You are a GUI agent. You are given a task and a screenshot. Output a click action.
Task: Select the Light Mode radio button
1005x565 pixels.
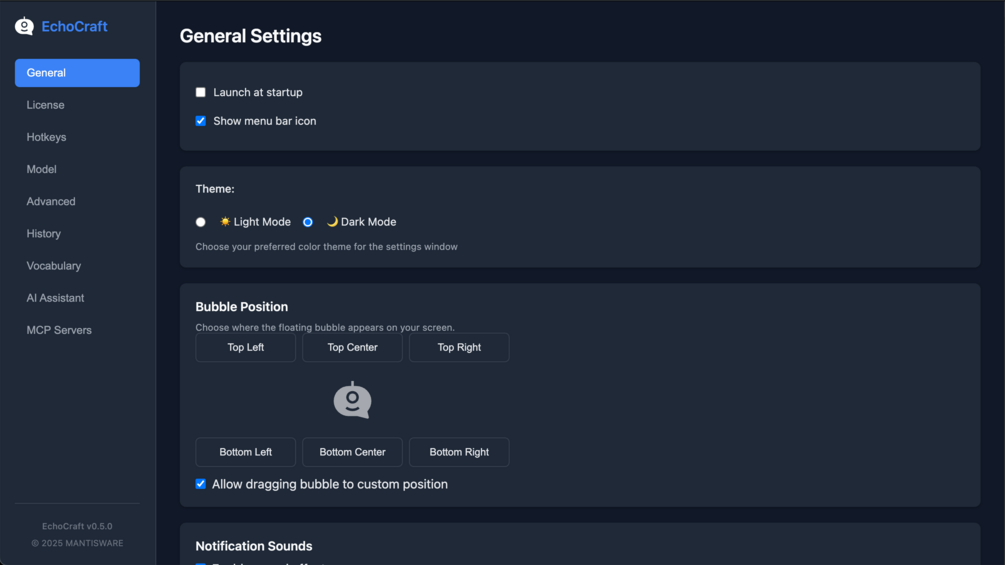click(x=201, y=222)
